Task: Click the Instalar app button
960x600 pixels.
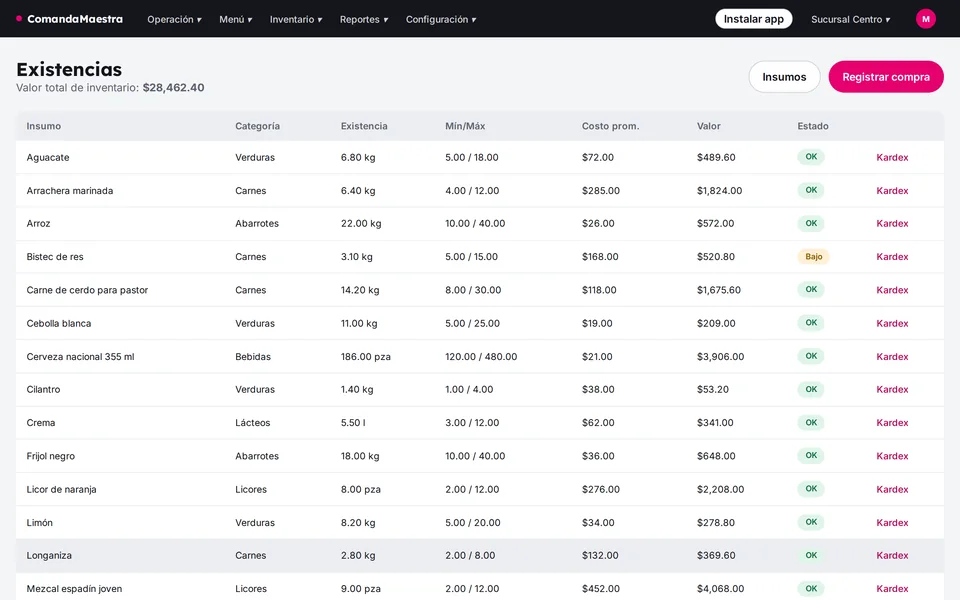Action: [754, 19]
